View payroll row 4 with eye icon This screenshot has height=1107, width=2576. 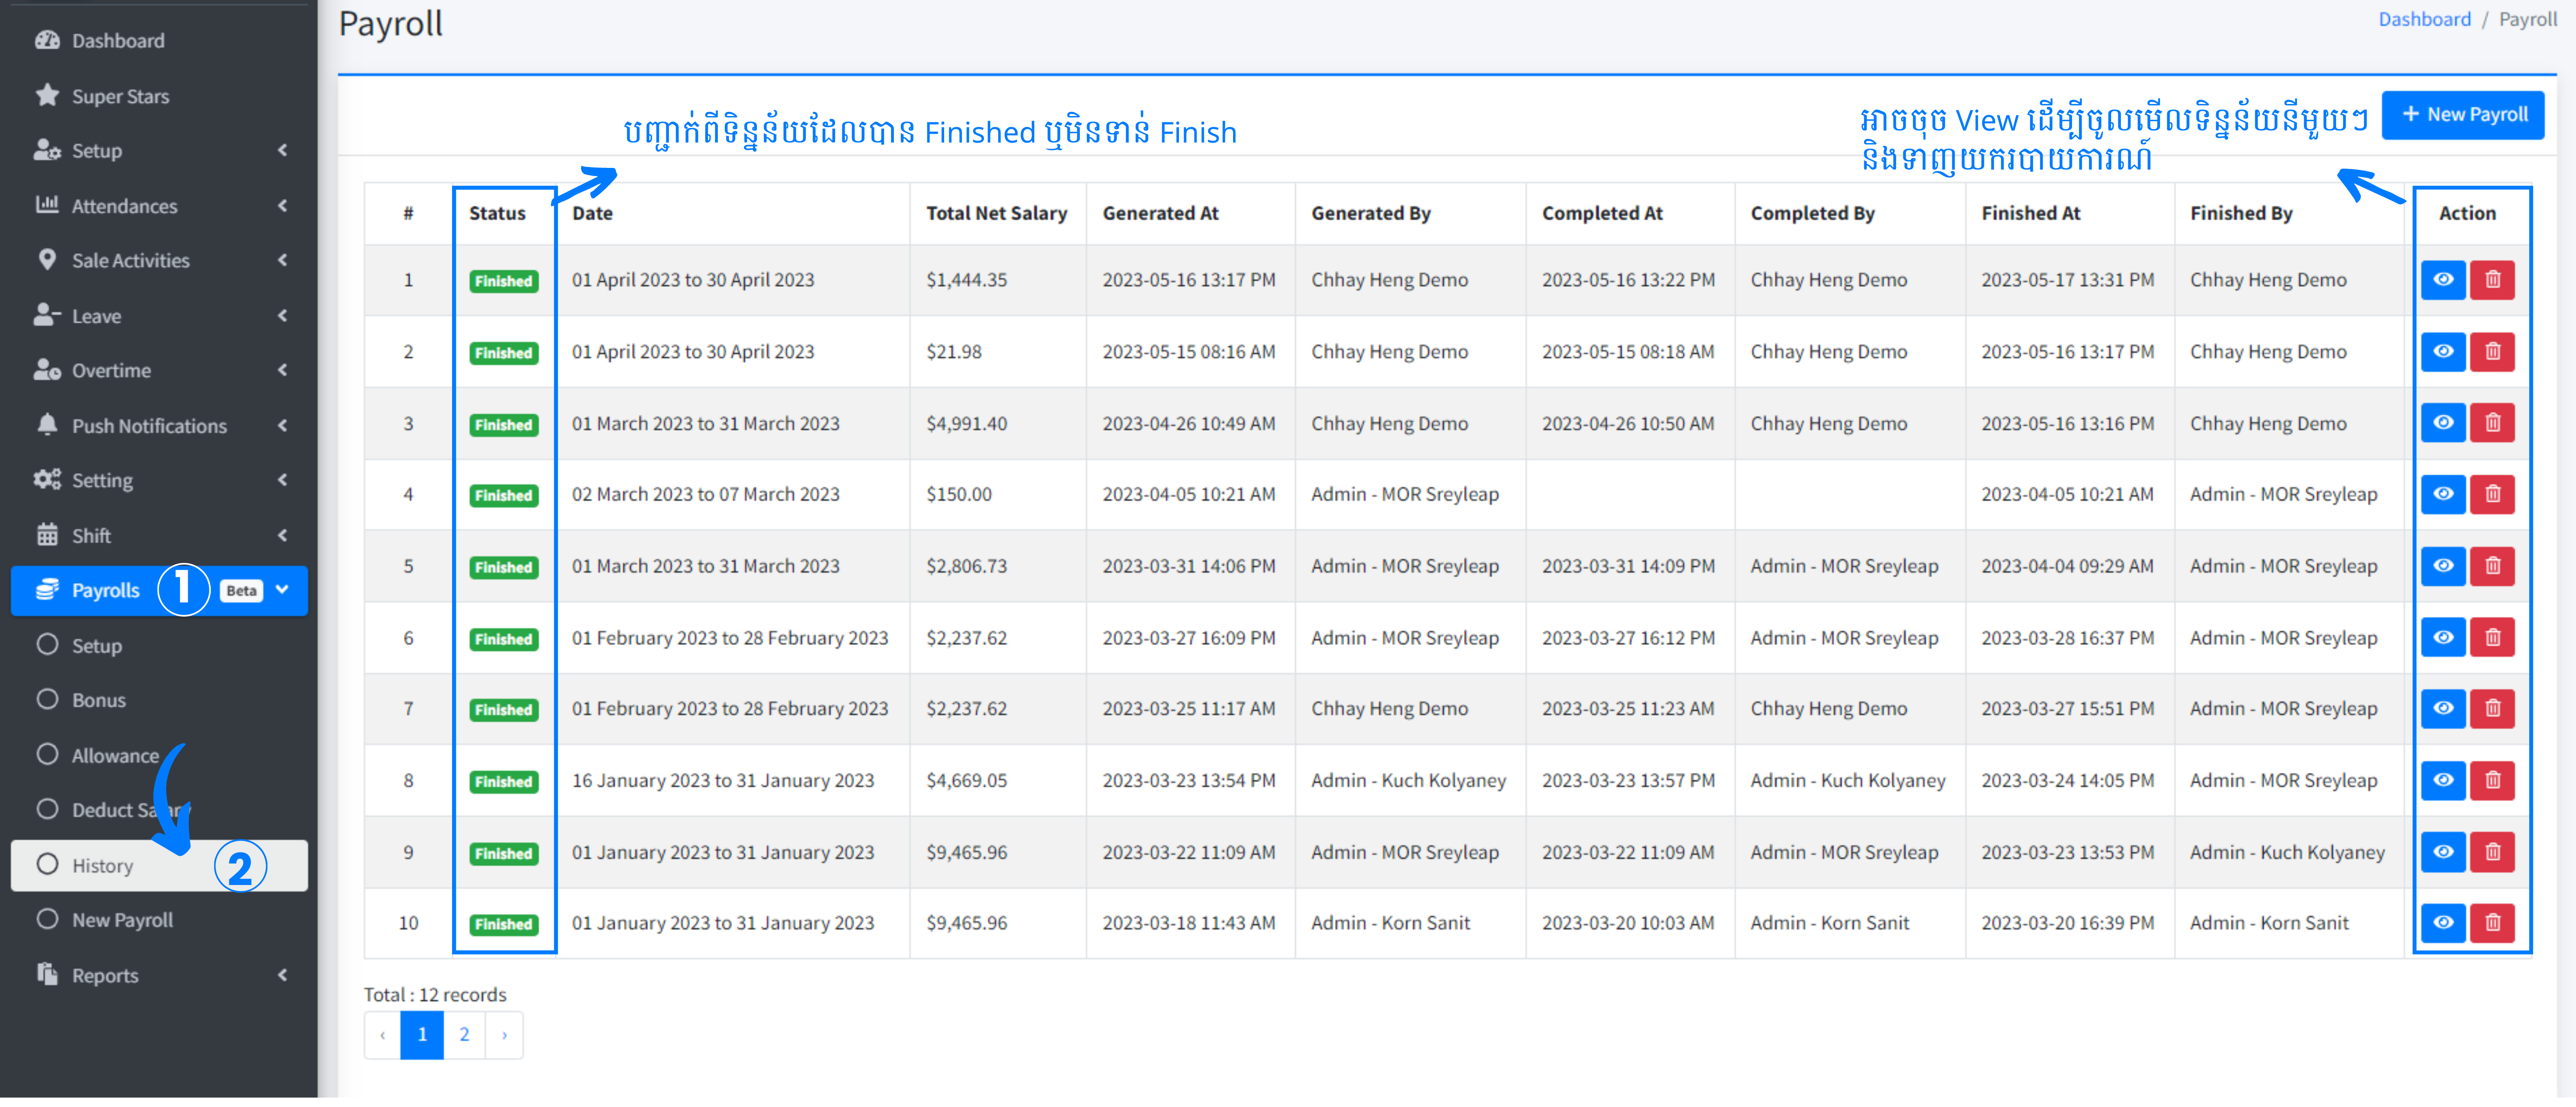tap(2443, 495)
